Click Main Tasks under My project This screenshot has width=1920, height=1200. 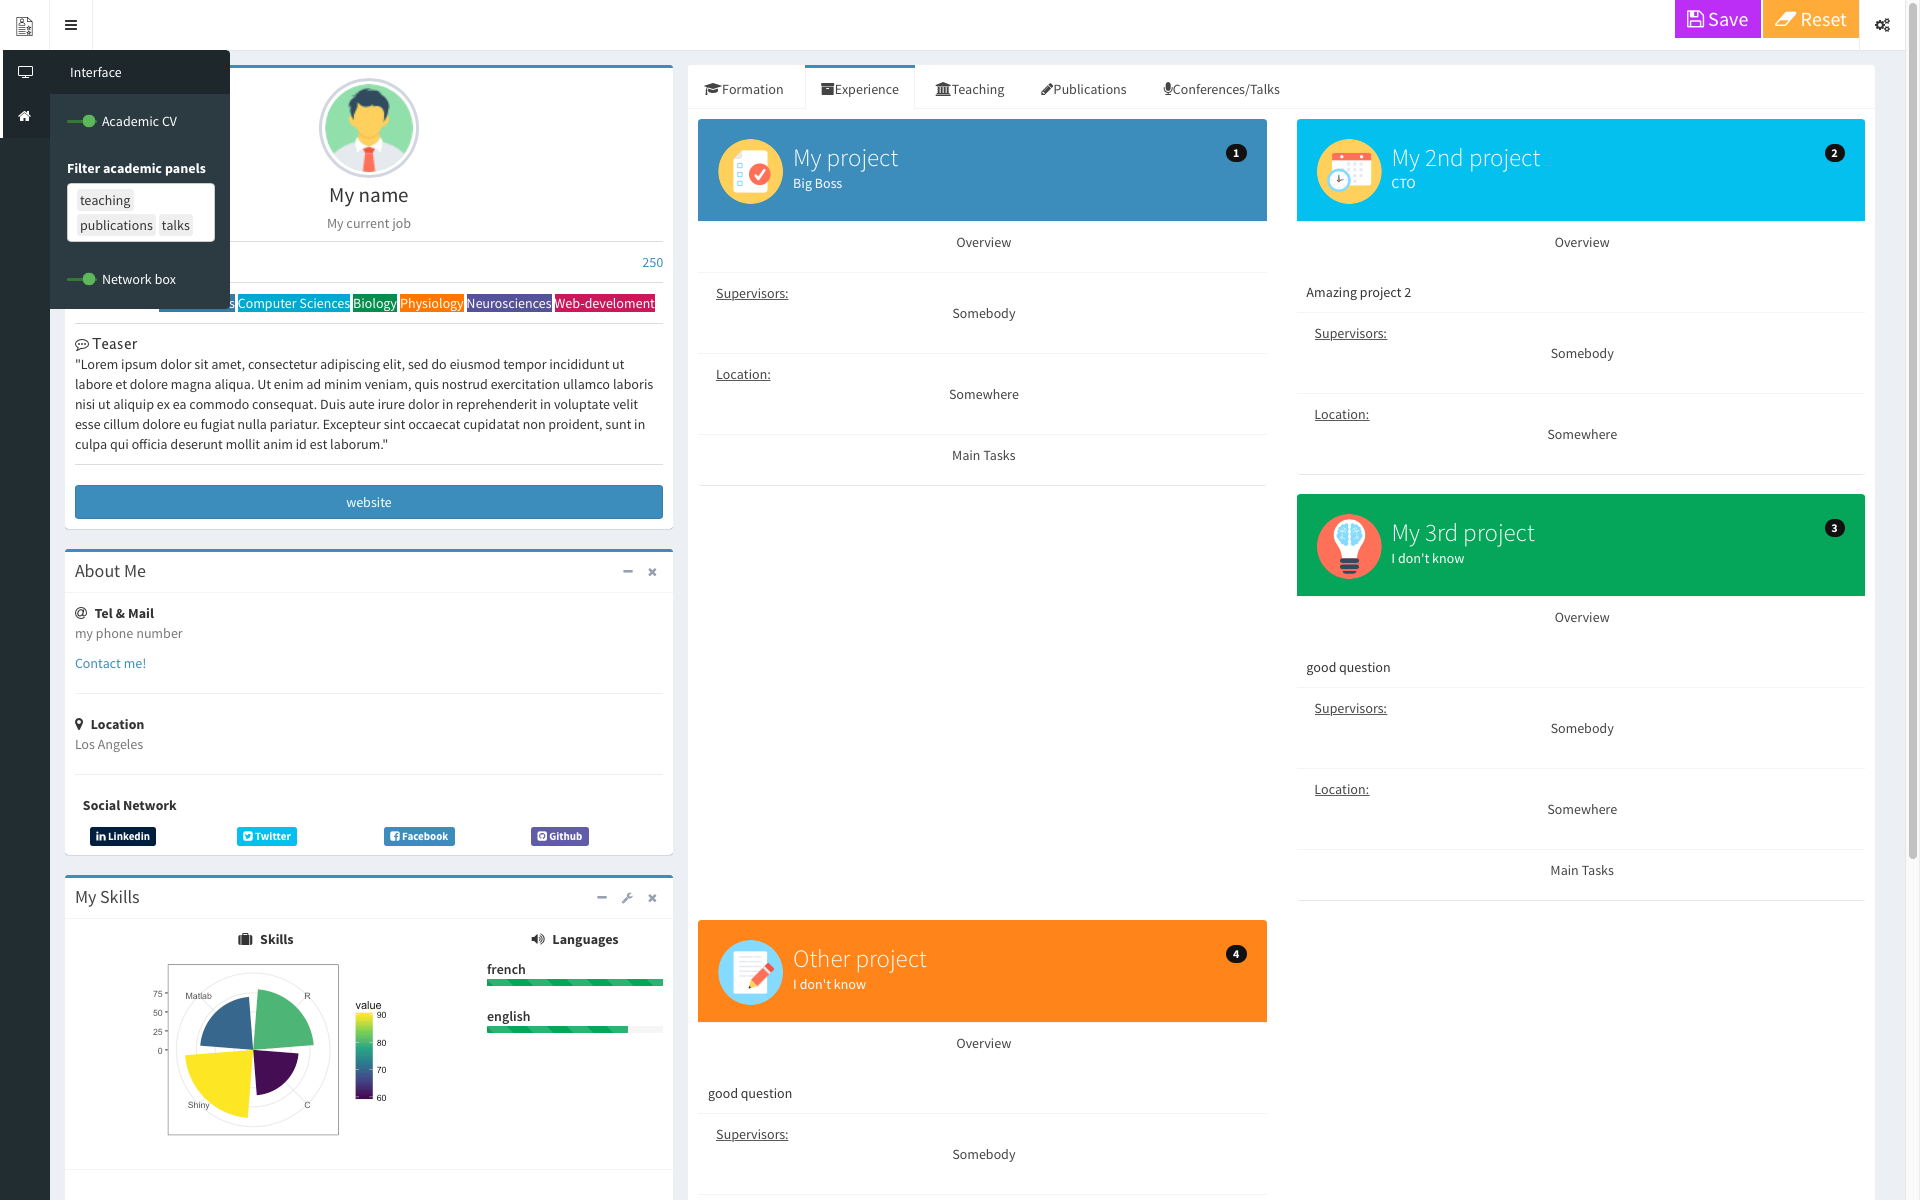[x=983, y=455]
